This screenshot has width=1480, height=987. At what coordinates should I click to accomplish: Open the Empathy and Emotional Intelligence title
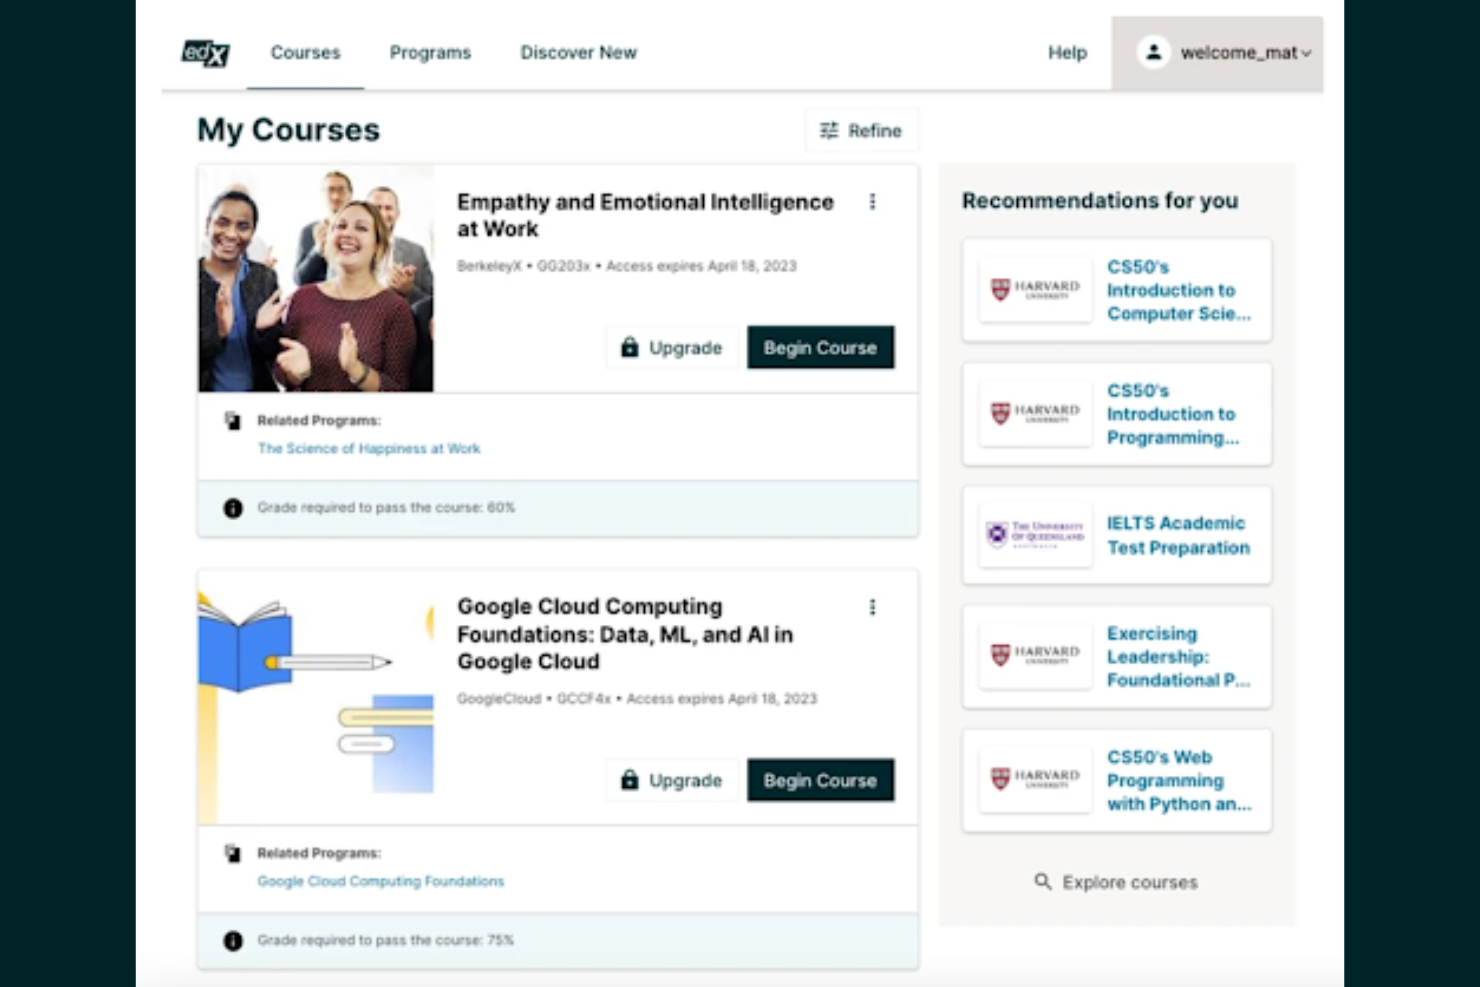645,215
